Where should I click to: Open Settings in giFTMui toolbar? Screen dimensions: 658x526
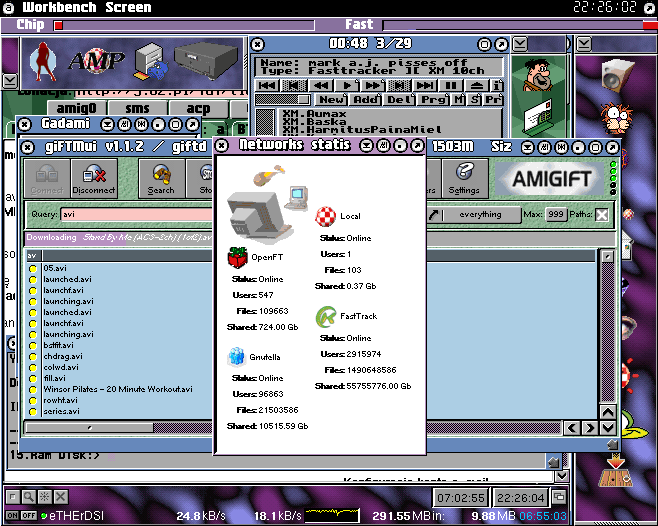click(x=465, y=178)
